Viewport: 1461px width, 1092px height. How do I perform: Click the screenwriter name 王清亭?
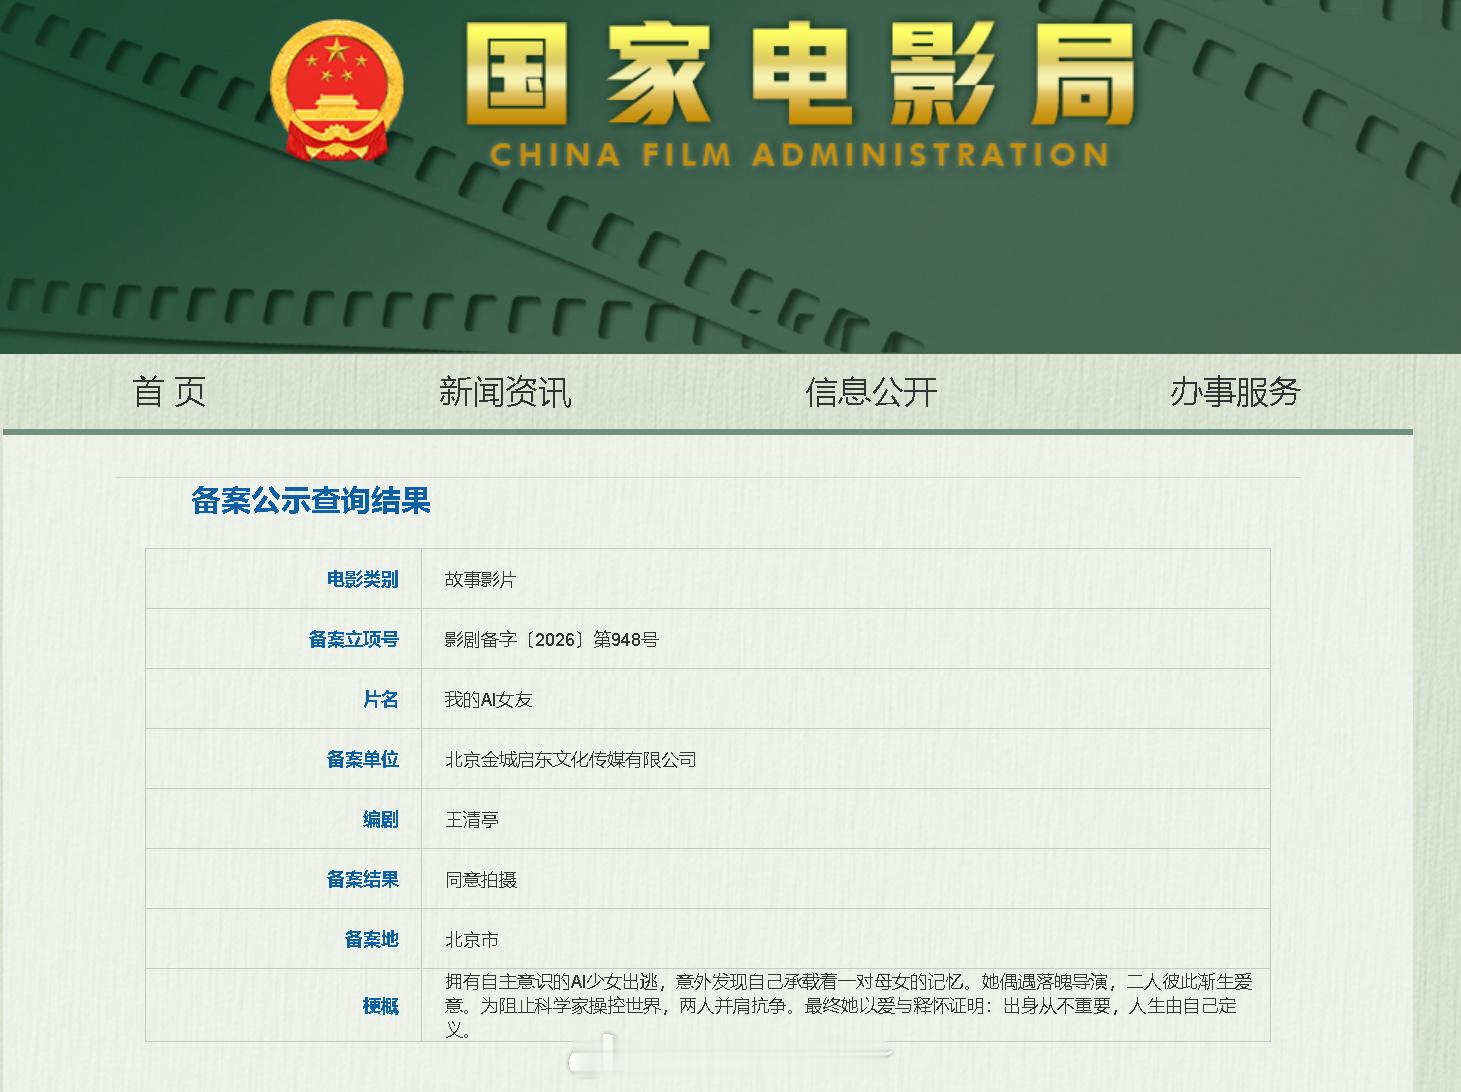[471, 819]
